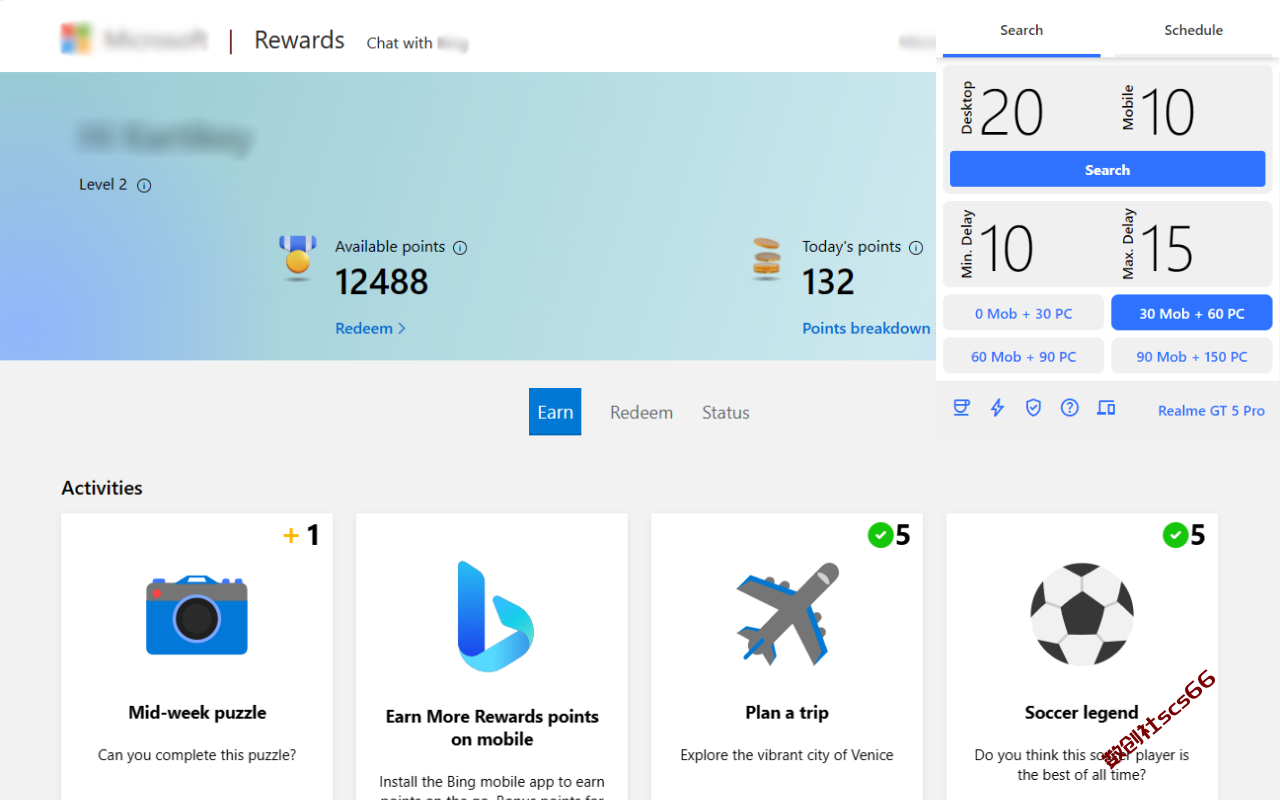Open the Mid-week puzzle card title
This screenshot has width=1280, height=800.
(197, 713)
